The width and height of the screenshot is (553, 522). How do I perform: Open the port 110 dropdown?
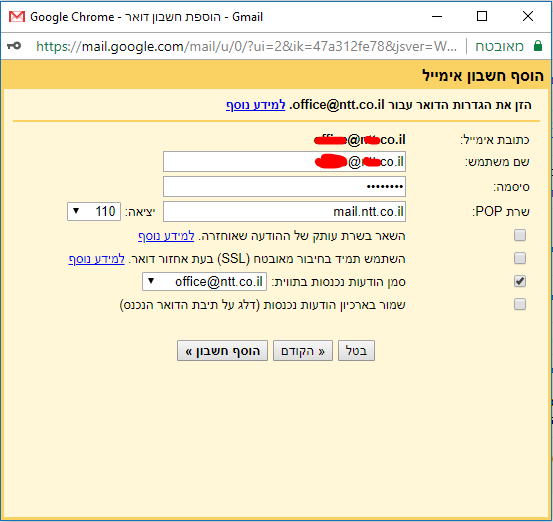point(94,212)
